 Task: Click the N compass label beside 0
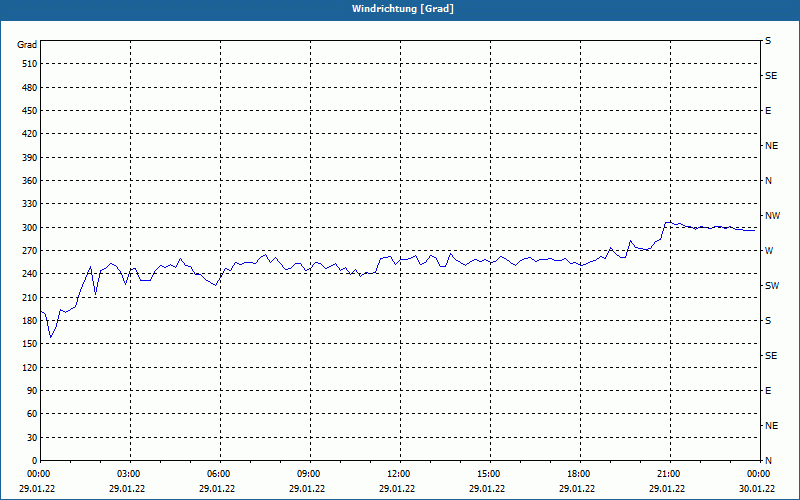point(768,461)
